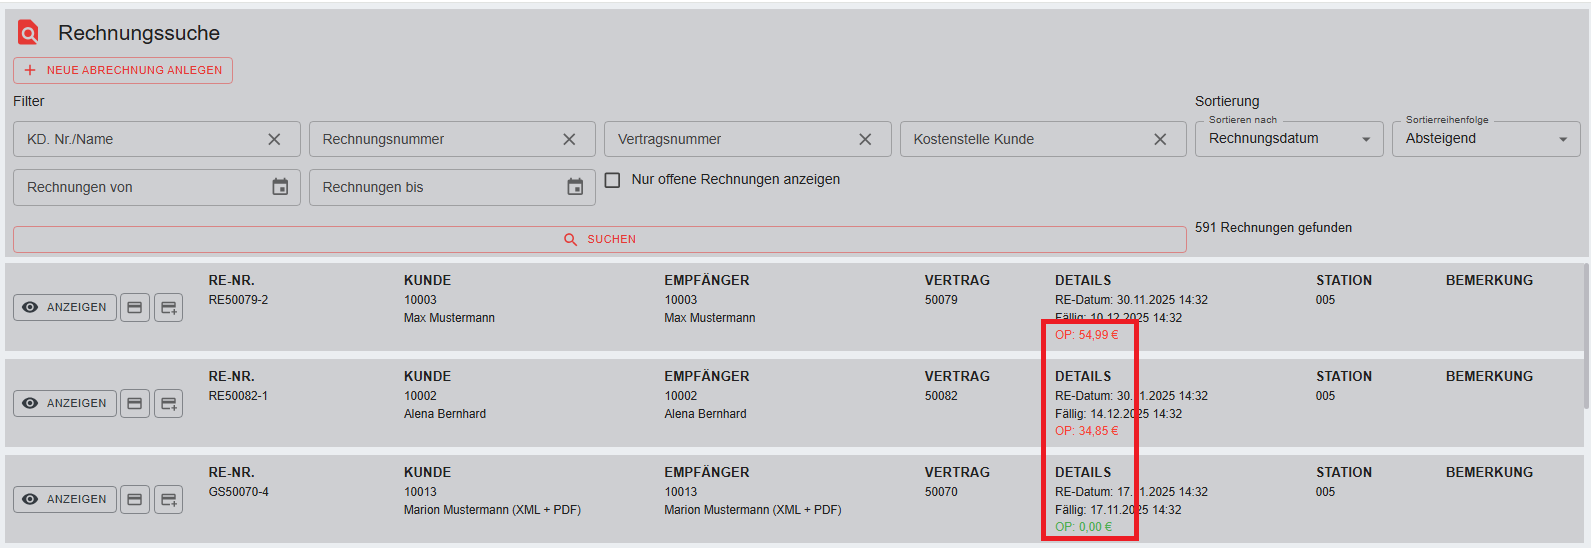Clear the KD. Nr./Name filter field
Viewport: 1591px width, 548px height.
(274, 139)
